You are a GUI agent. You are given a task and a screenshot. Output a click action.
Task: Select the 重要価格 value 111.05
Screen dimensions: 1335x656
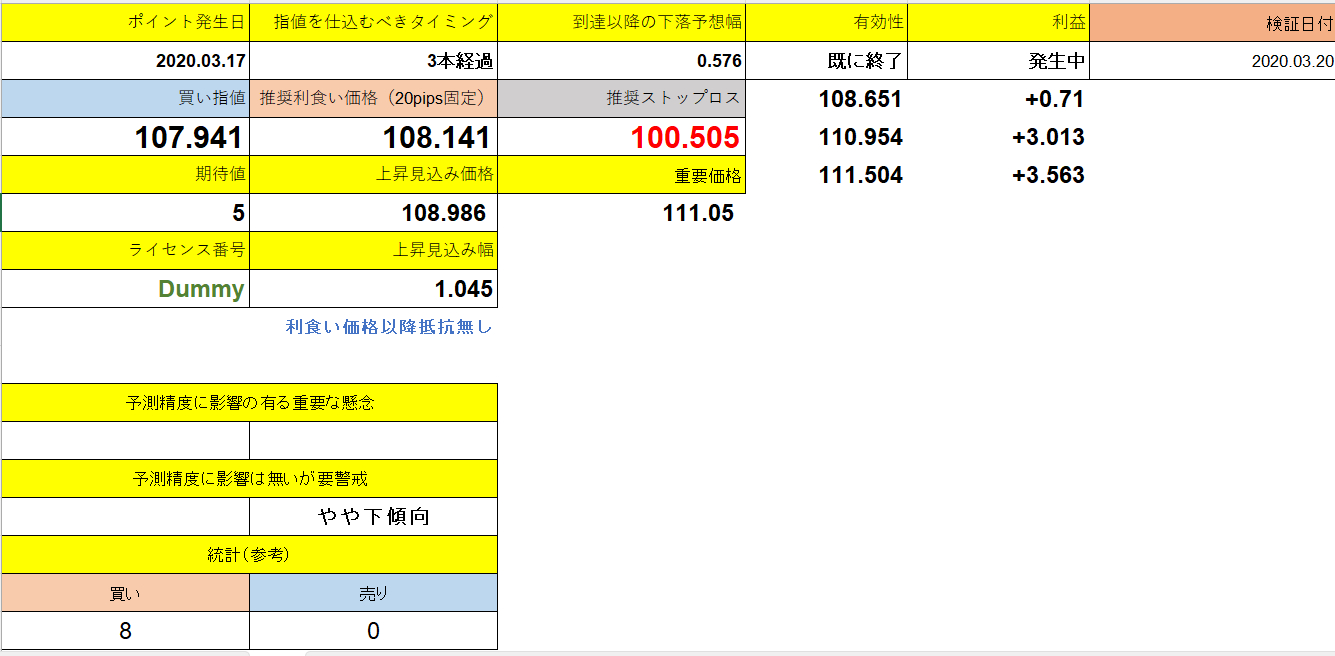(700, 212)
